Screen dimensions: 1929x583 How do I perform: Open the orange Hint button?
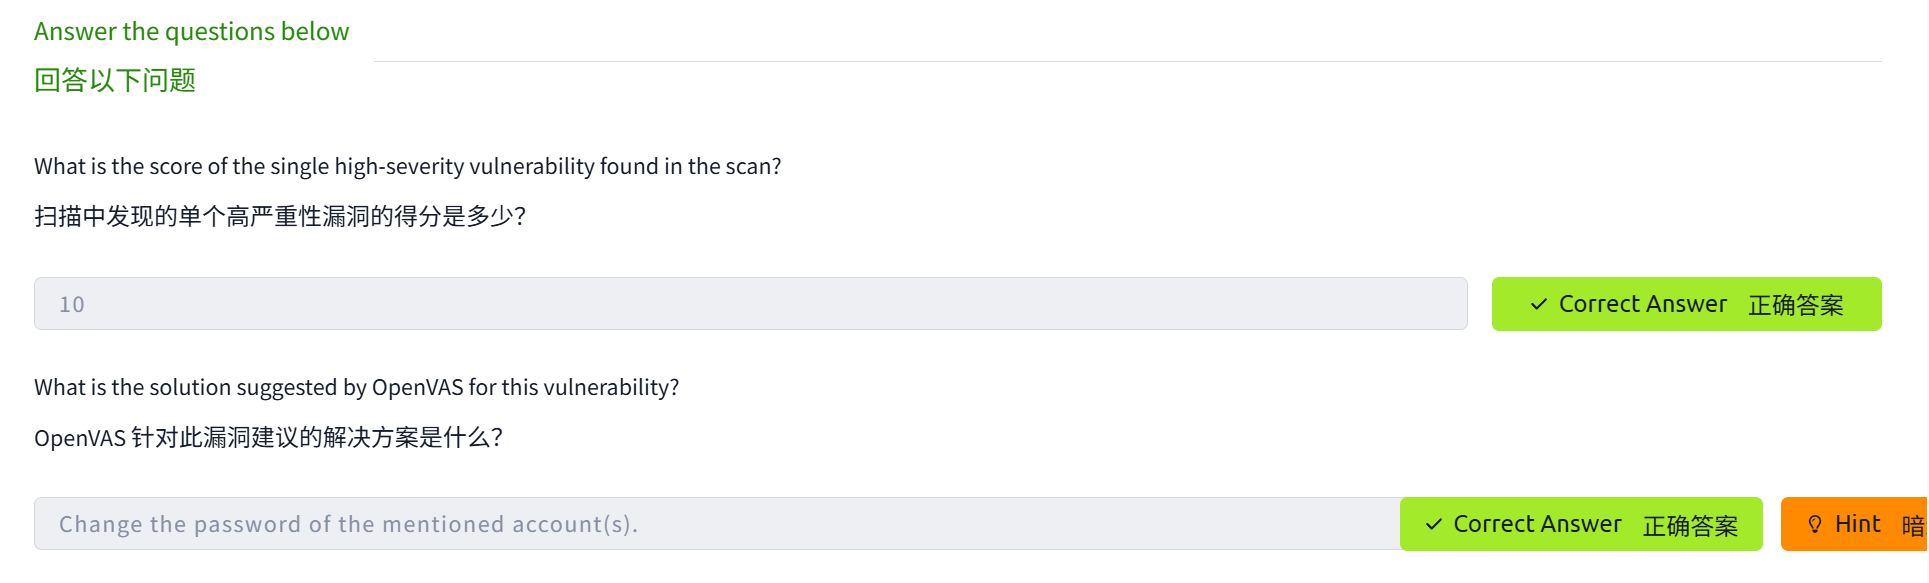1855,524
